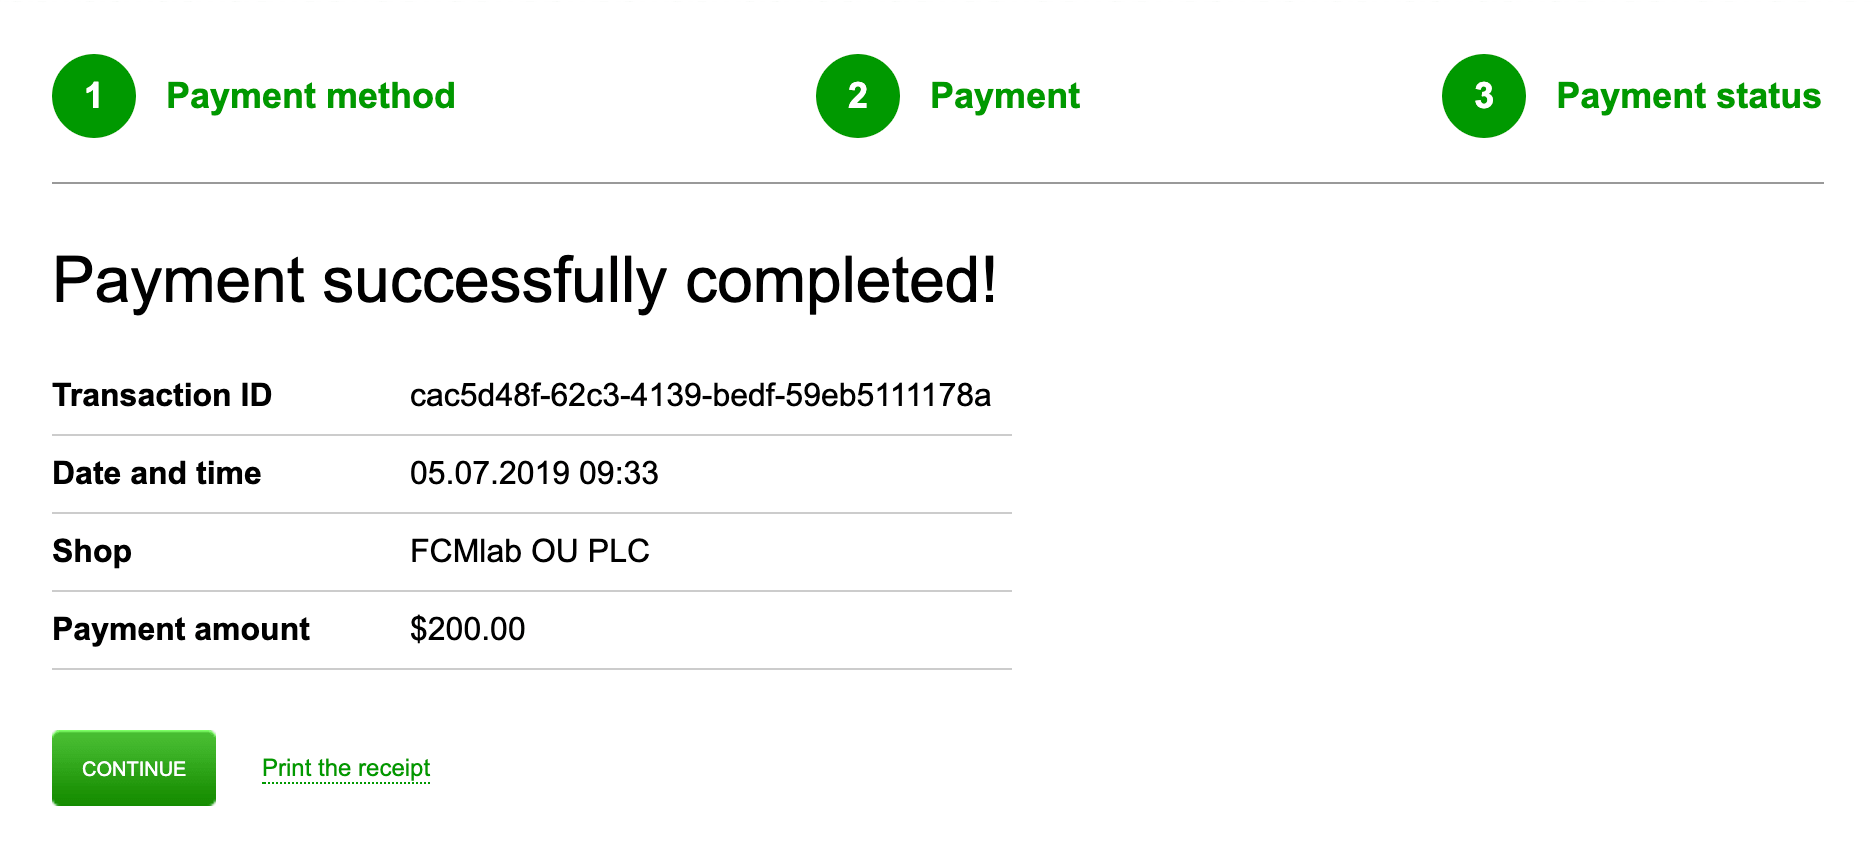The image size is (1872, 854).
Task: Click the horizontal divider below the step indicators
Action: (937, 183)
